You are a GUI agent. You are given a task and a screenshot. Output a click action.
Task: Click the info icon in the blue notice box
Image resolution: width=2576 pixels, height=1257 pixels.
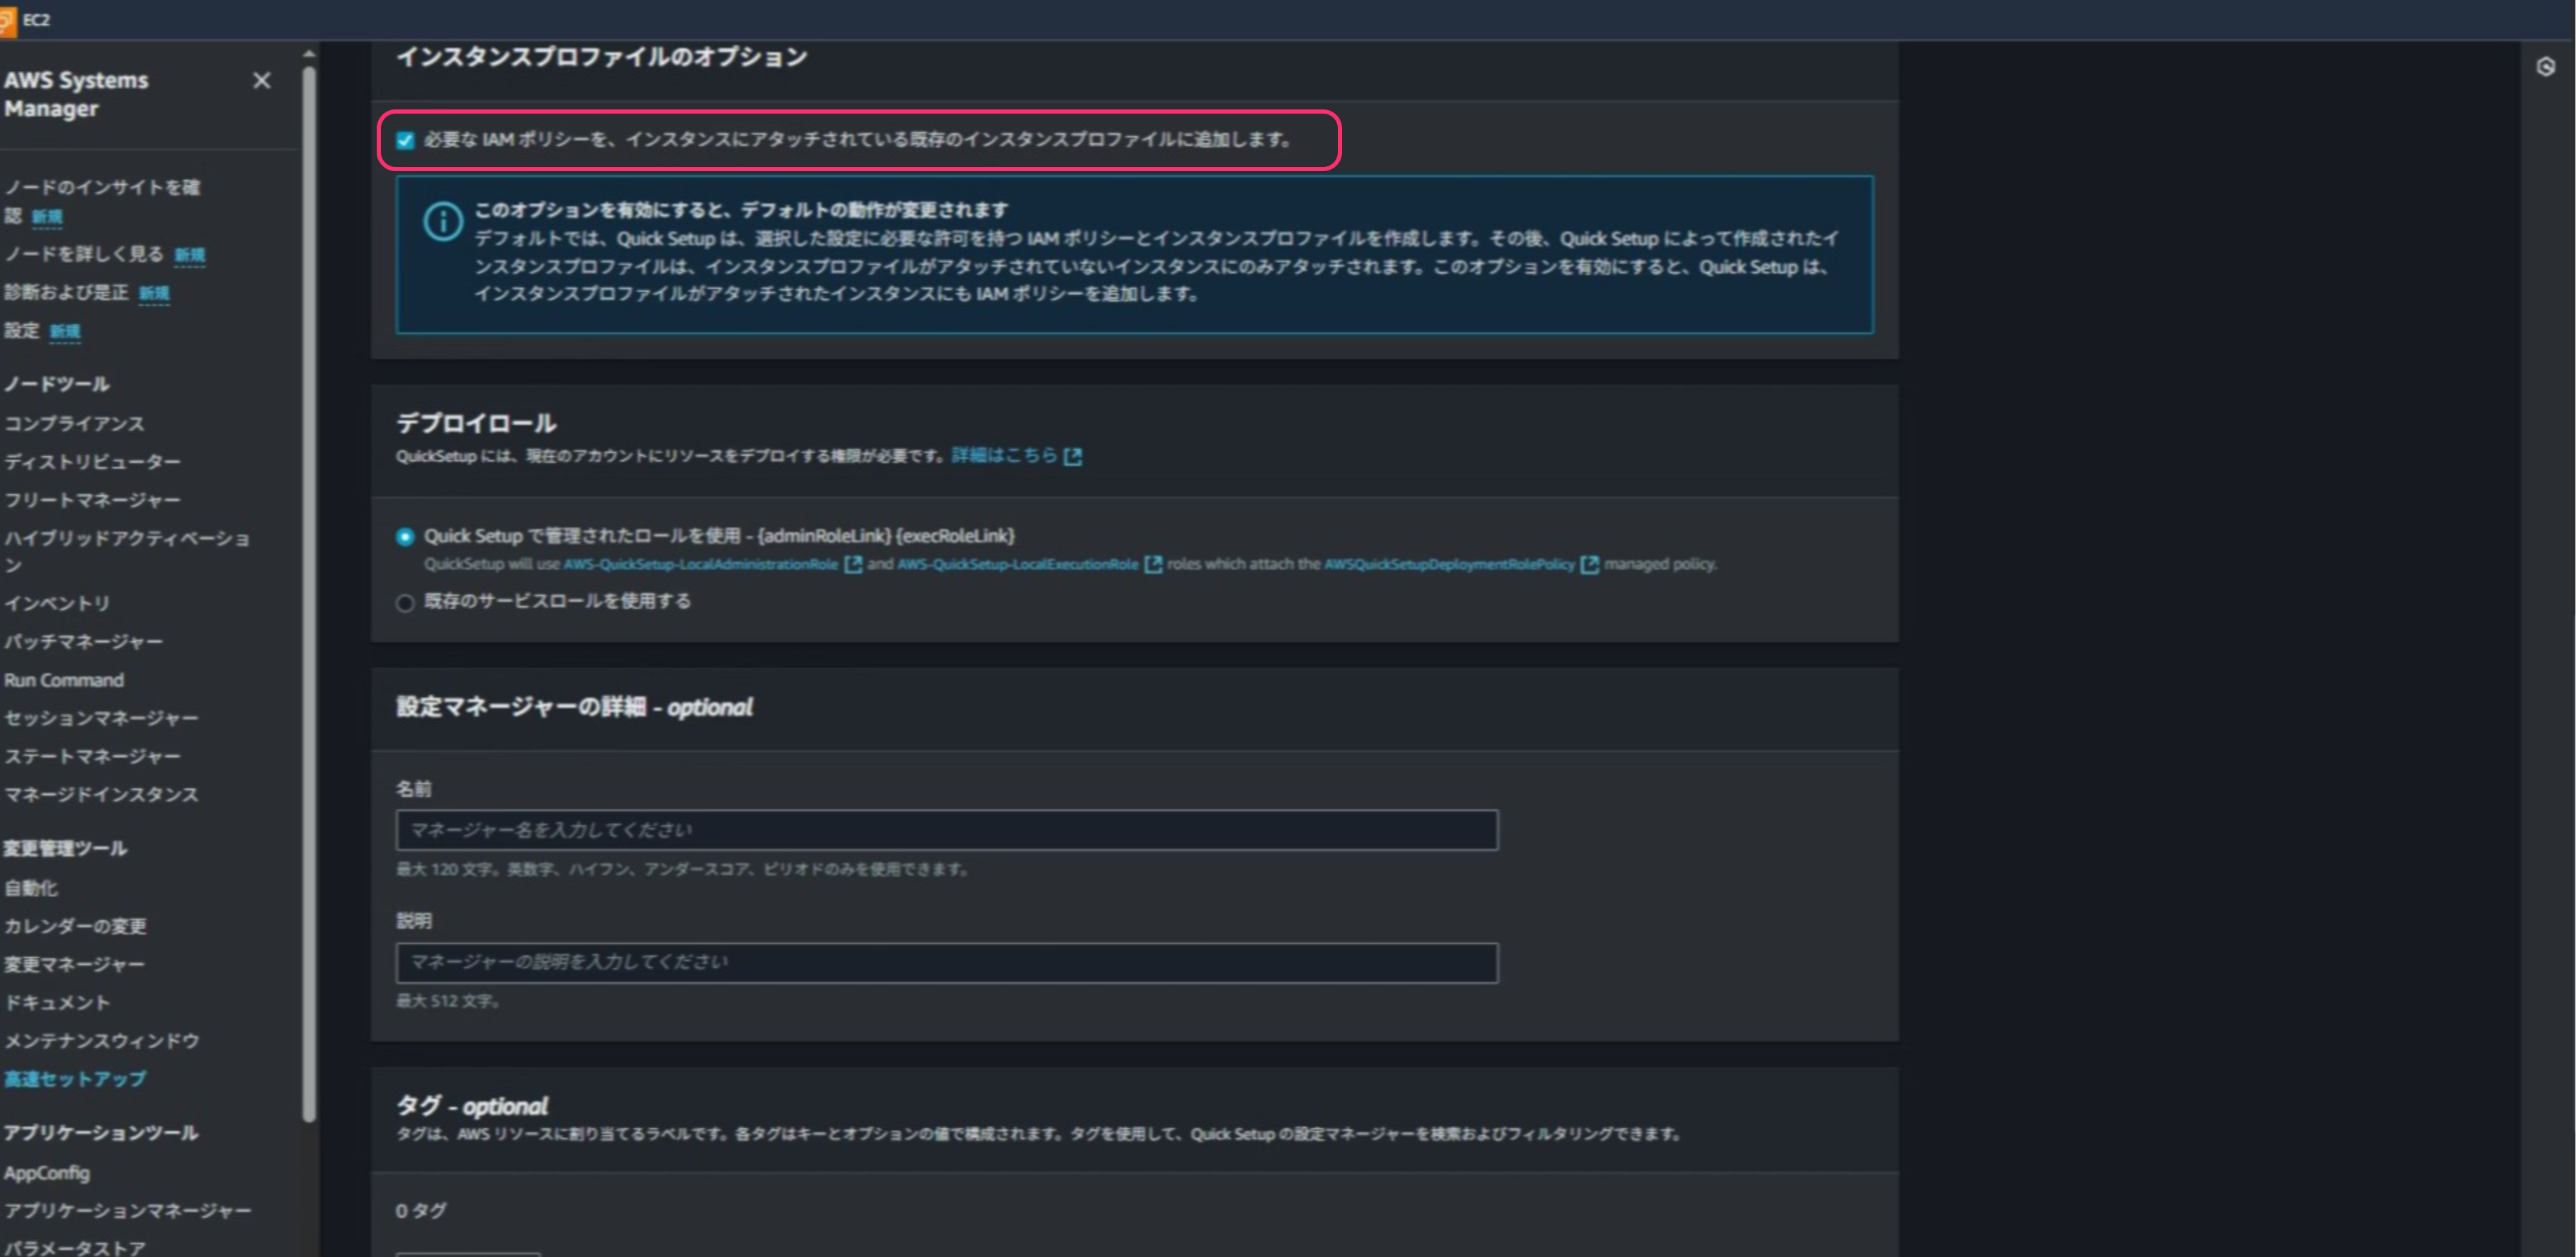click(x=442, y=221)
